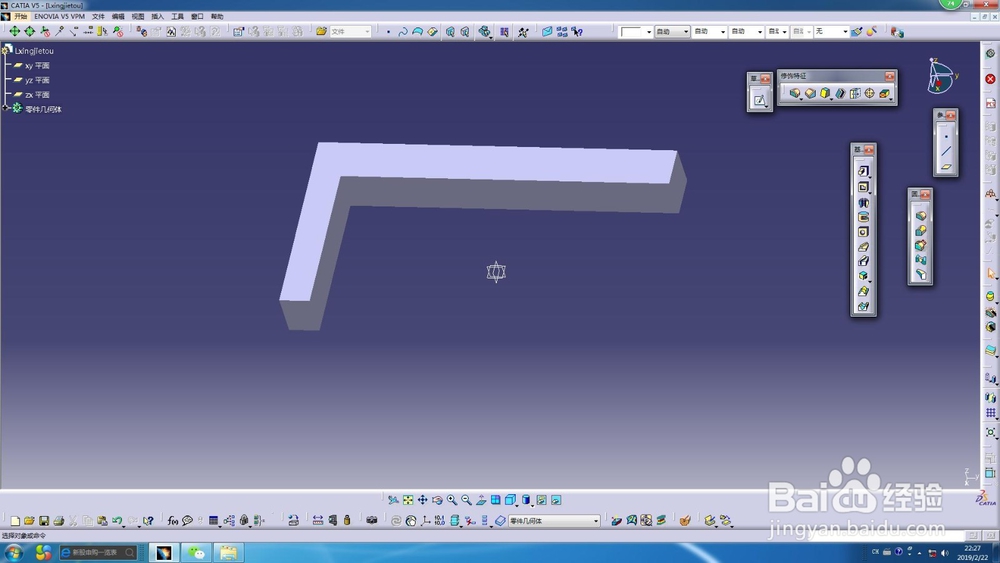The image size is (1000, 563).
Task: Close the 修饰特征 floating toolbar
Action: tap(889, 76)
